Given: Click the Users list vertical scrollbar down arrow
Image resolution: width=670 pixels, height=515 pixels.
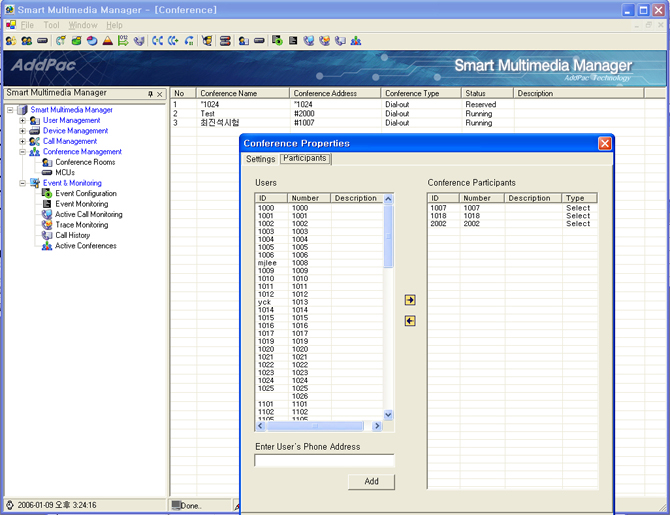Looking at the screenshot, I should point(389,415).
